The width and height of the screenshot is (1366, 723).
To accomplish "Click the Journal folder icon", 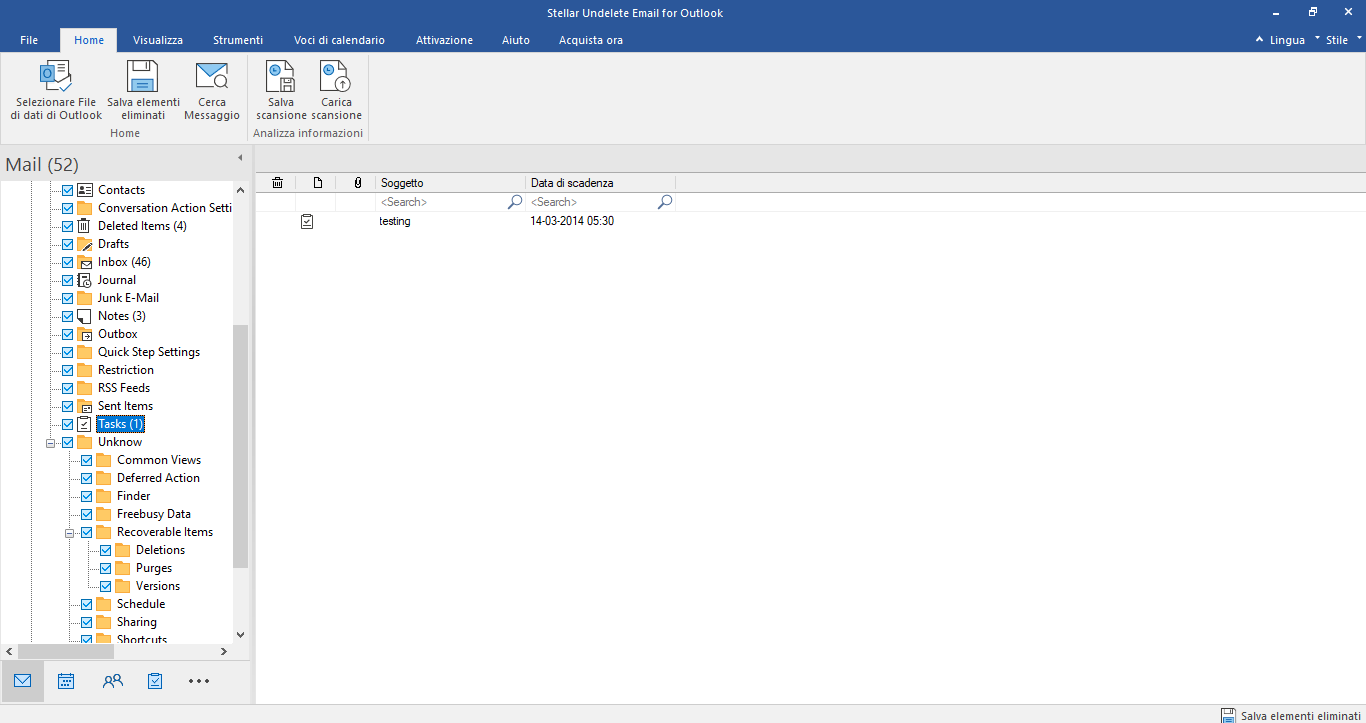I will 84,280.
